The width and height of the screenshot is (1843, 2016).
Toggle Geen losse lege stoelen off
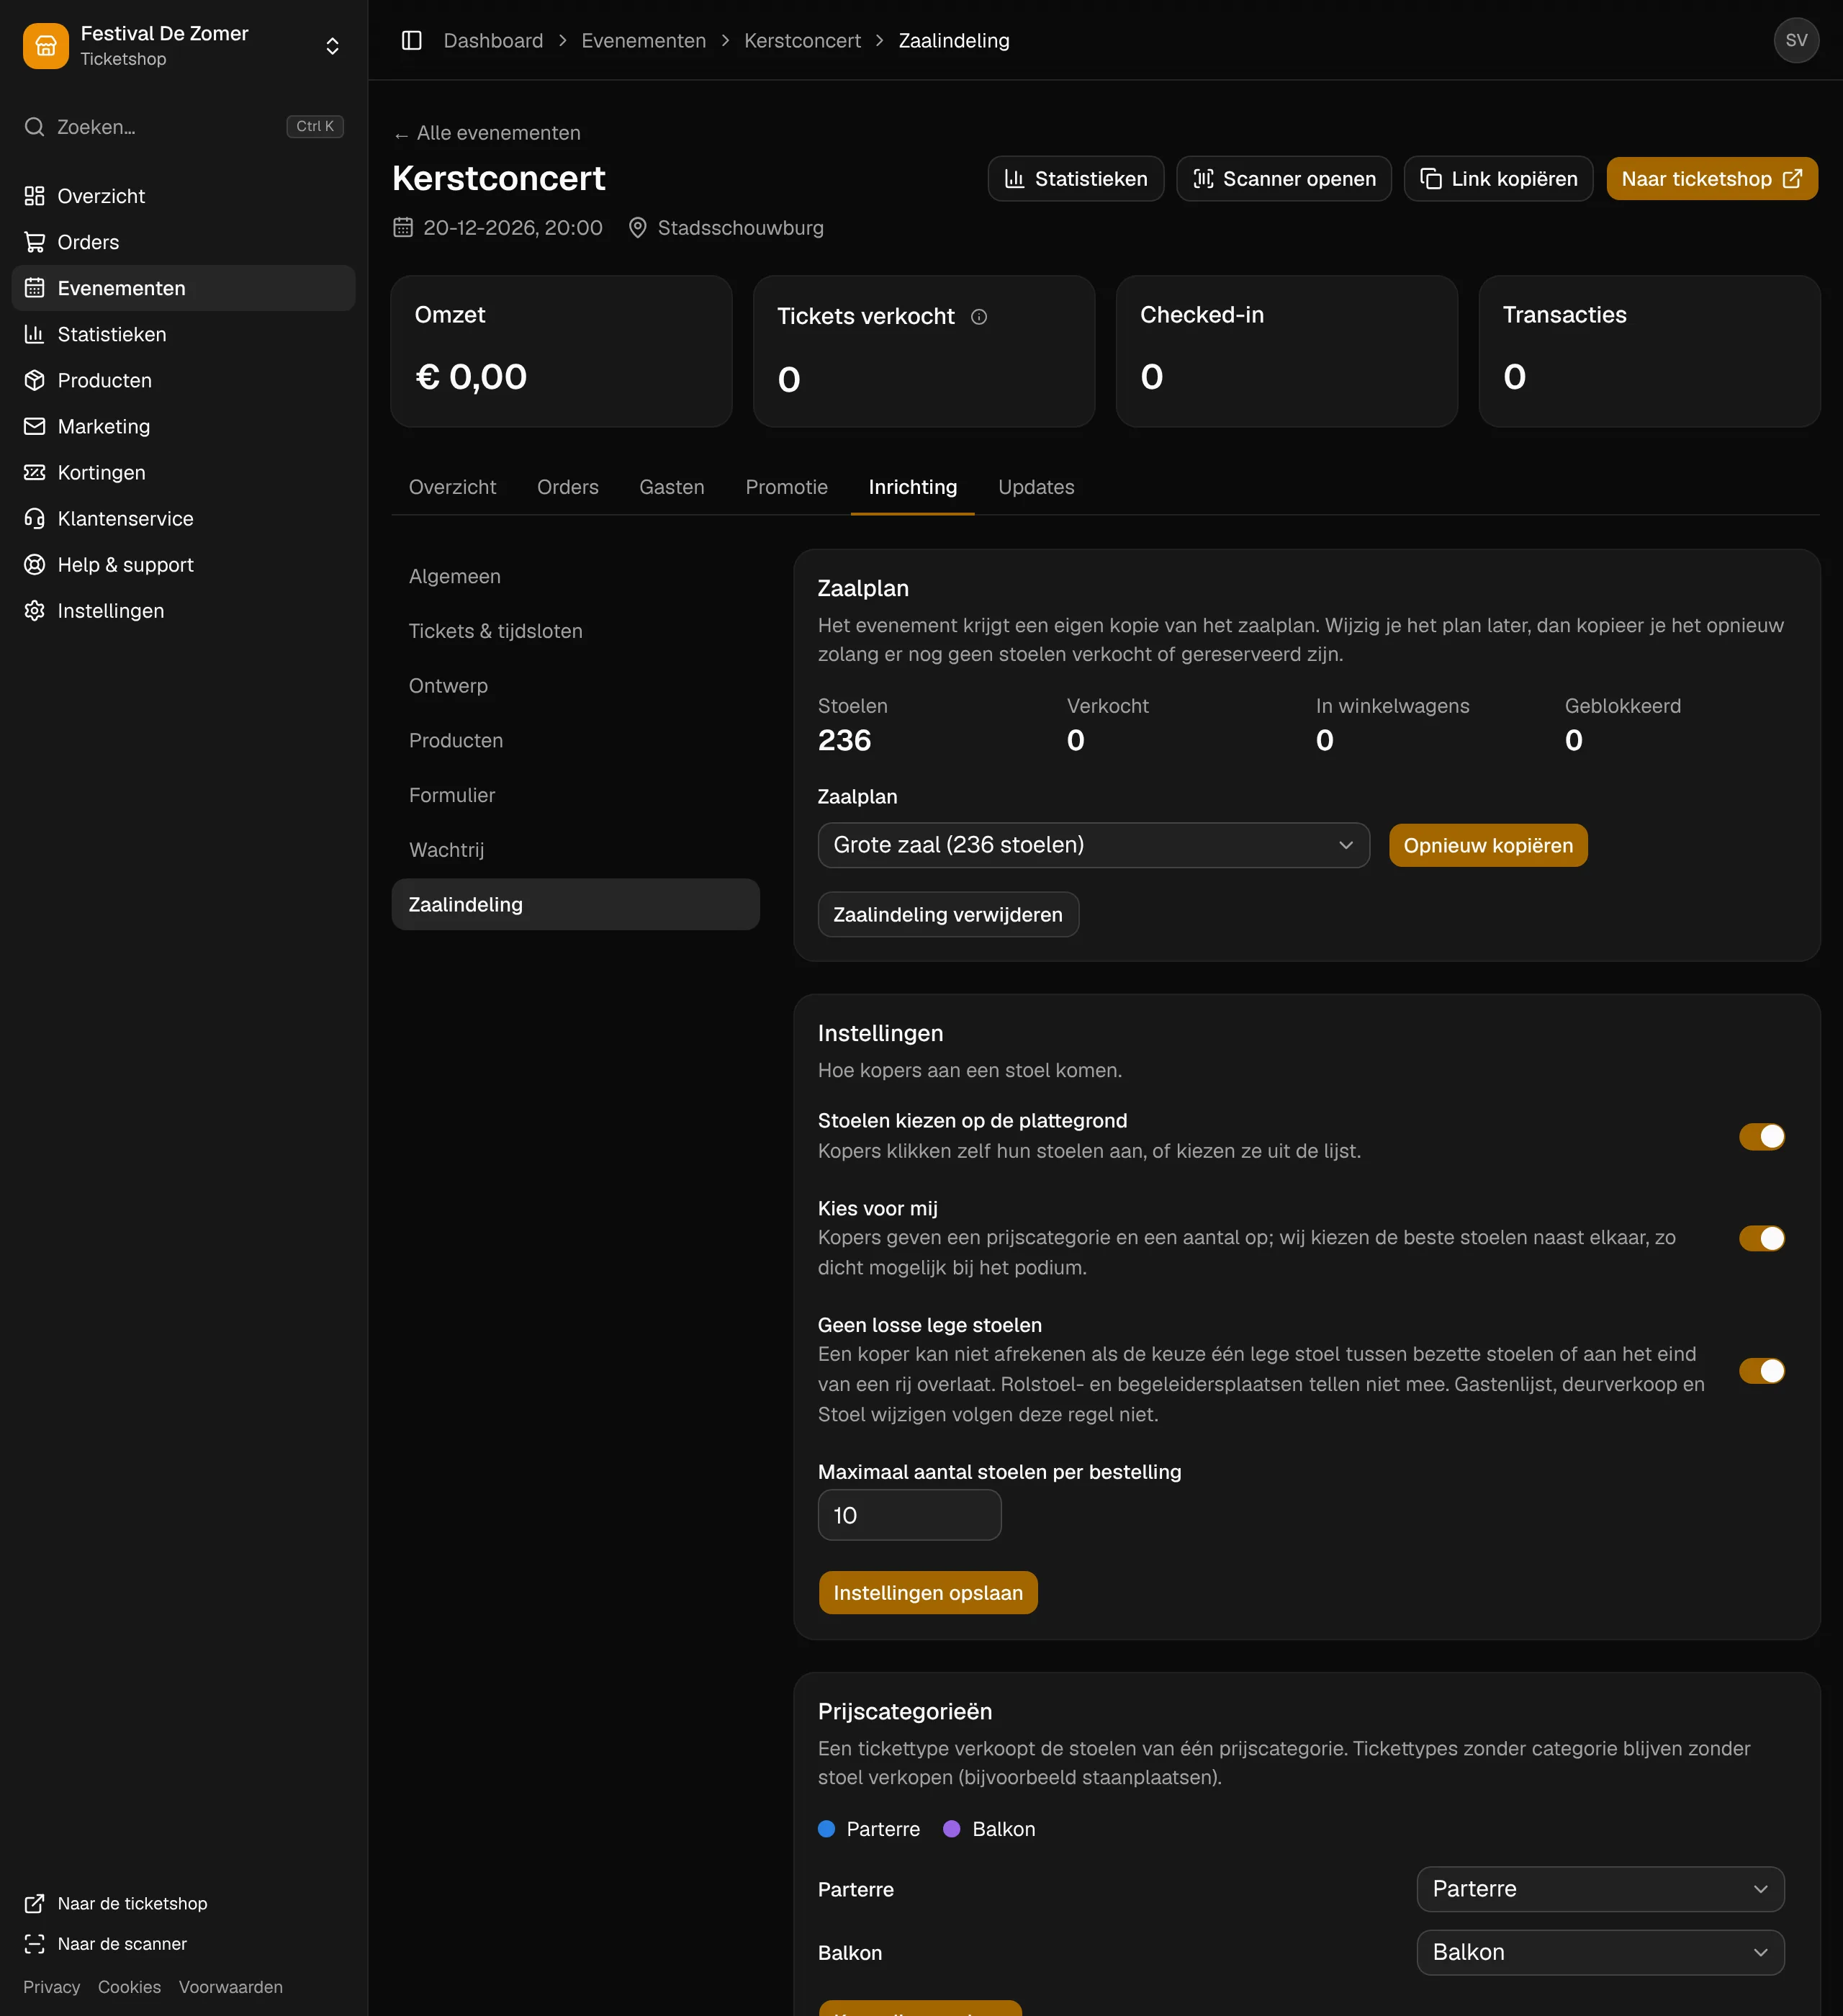tap(1761, 1370)
